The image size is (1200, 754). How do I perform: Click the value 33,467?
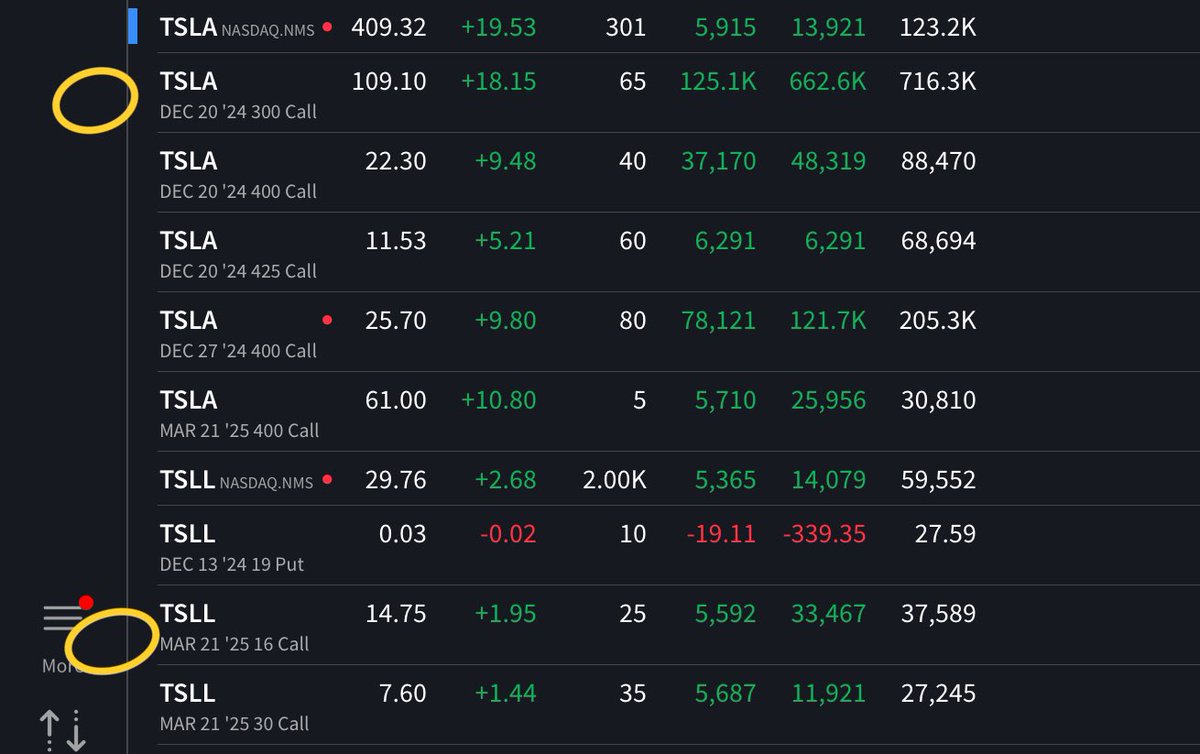click(828, 614)
